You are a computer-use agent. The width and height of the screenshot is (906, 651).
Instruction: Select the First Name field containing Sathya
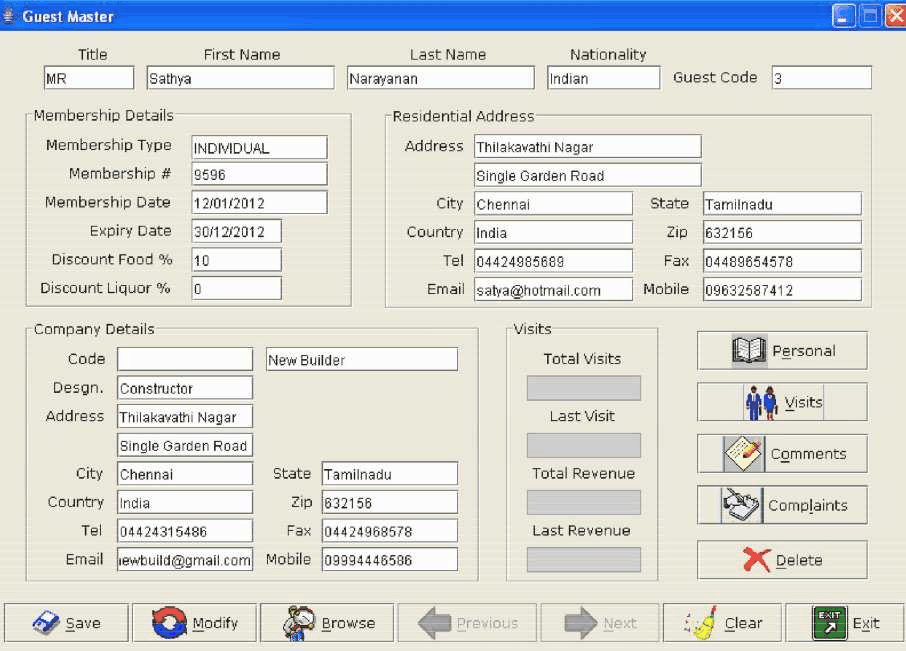[x=240, y=78]
